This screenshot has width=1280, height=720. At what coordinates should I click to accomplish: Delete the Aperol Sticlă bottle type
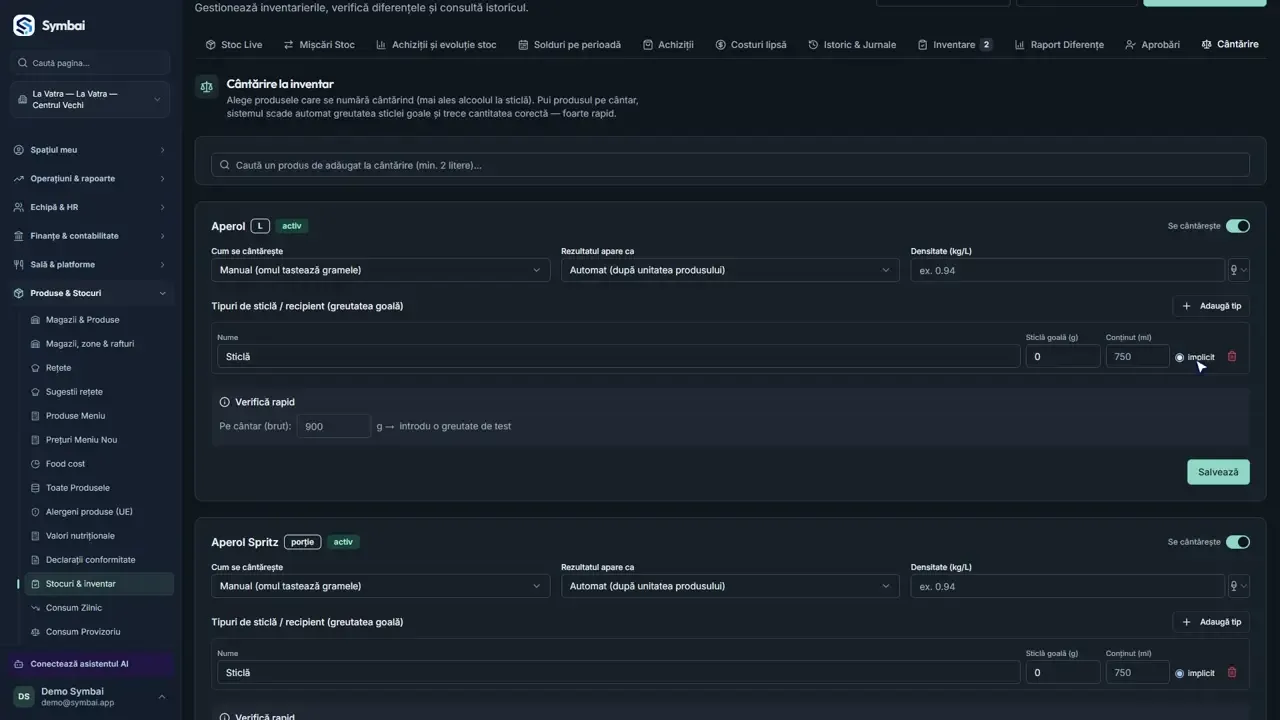pyautogui.click(x=1232, y=357)
